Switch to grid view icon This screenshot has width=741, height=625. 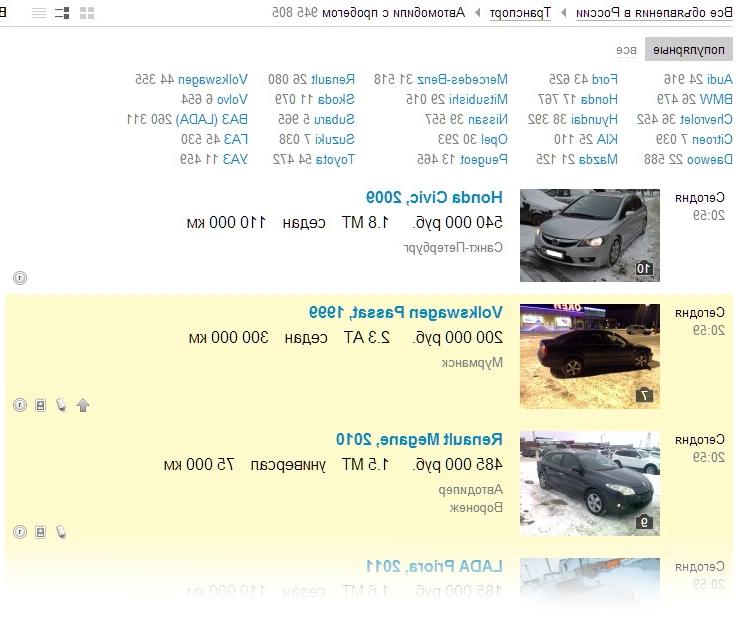(x=87, y=13)
